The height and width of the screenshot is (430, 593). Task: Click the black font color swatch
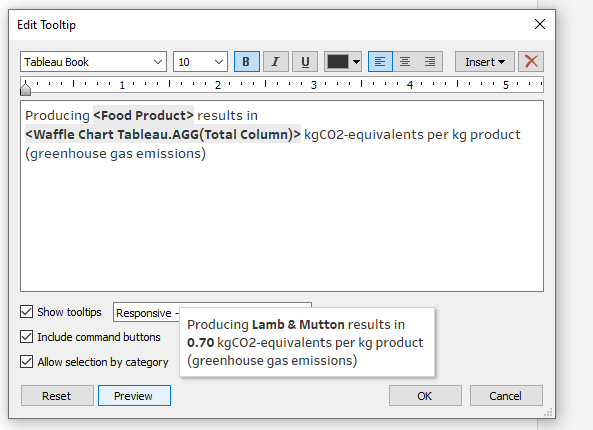(338, 62)
